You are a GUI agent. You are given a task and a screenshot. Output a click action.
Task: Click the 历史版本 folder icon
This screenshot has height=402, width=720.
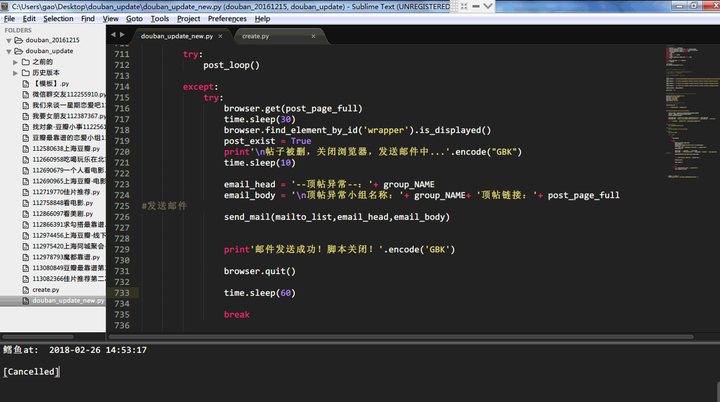26,73
